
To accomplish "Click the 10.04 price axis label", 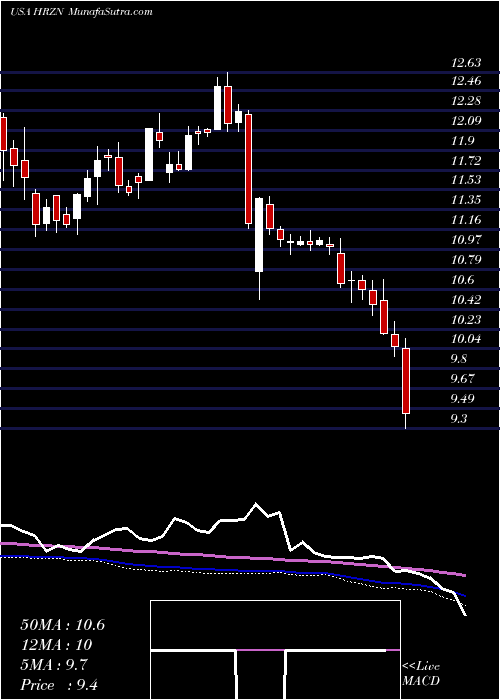I will (x=466, y=339).
